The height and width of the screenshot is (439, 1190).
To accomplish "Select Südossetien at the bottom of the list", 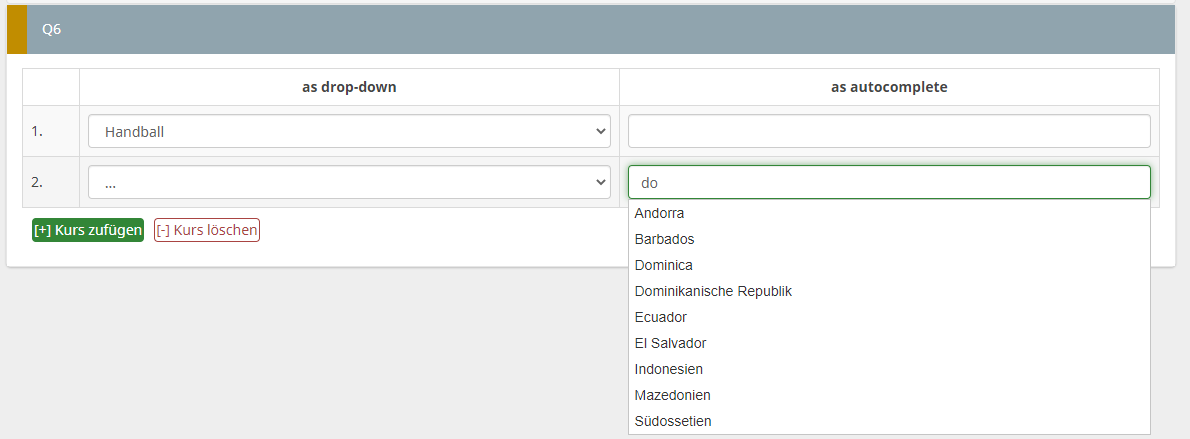I will pyautogui.click(x=673, y=421).
